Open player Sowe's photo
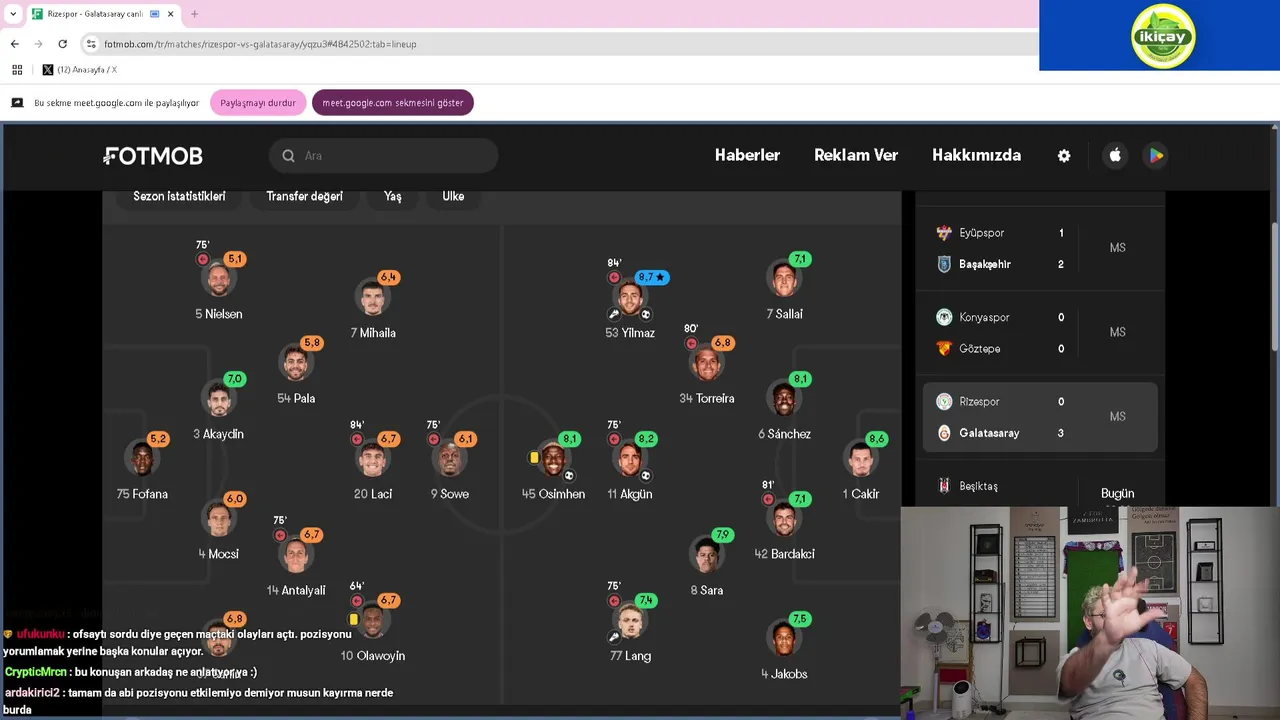 (449, 459)
